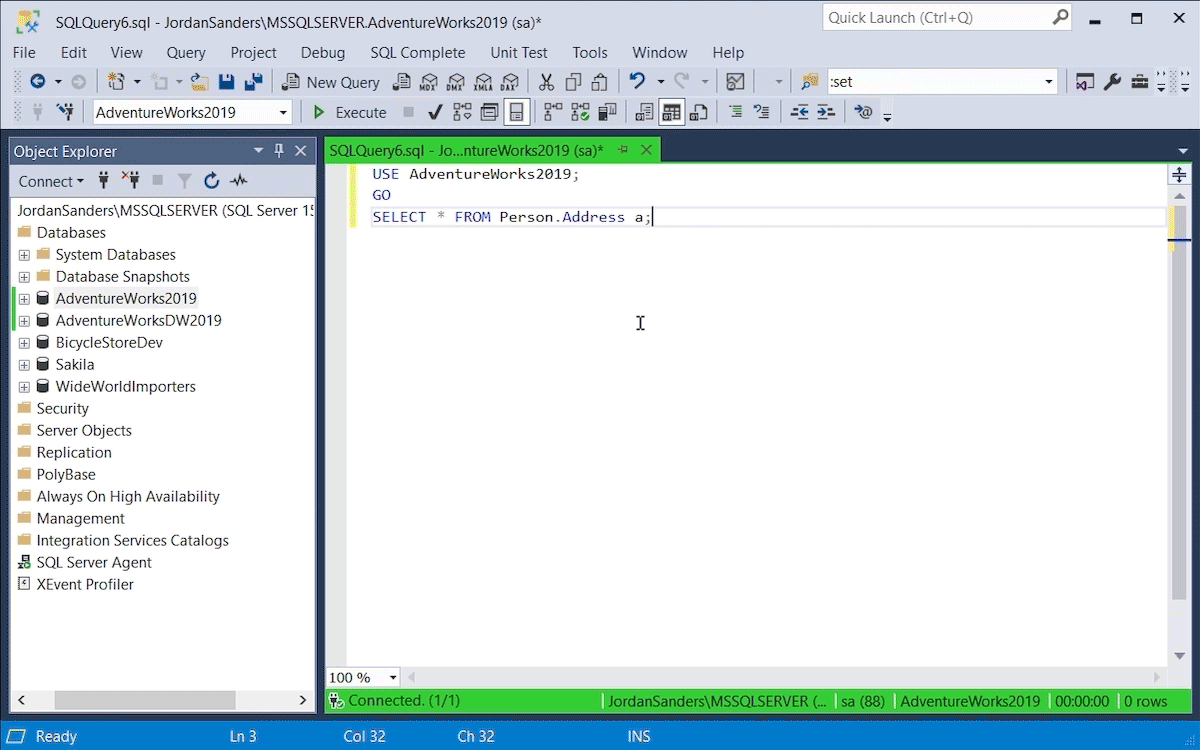Open the SQL Complete menu
Viewport: 1200px width, 750px height.
pos(417,52)
